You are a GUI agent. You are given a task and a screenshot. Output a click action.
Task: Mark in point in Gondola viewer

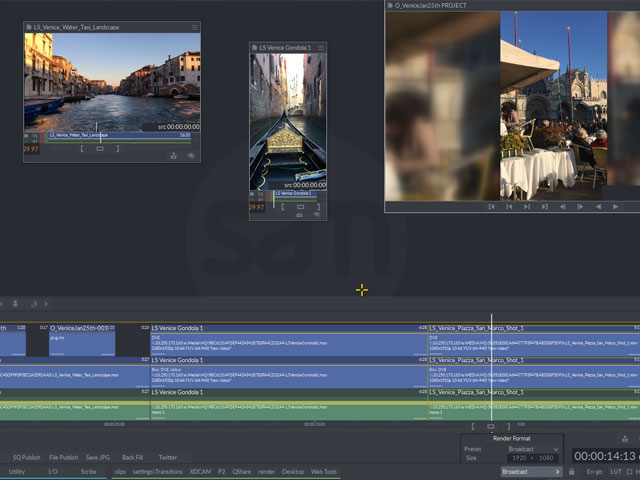pos(282,207)
